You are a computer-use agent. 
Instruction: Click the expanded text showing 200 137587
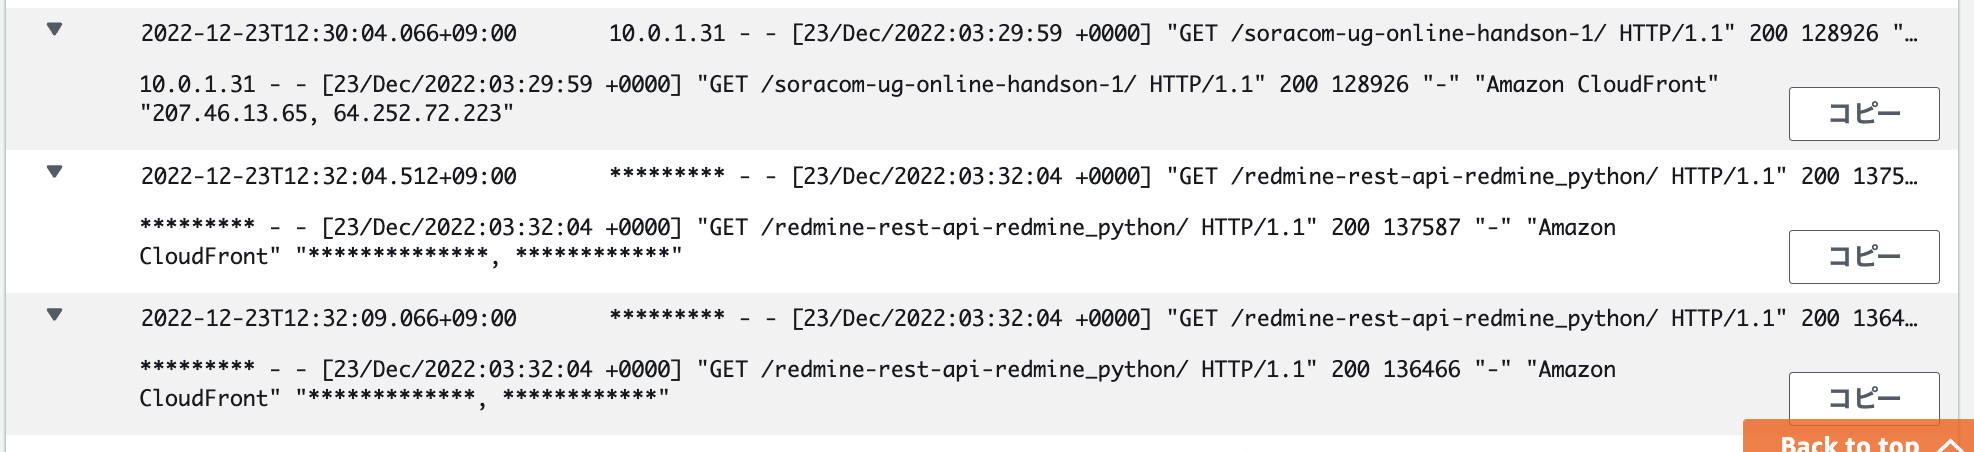(x=1395, y=227)
